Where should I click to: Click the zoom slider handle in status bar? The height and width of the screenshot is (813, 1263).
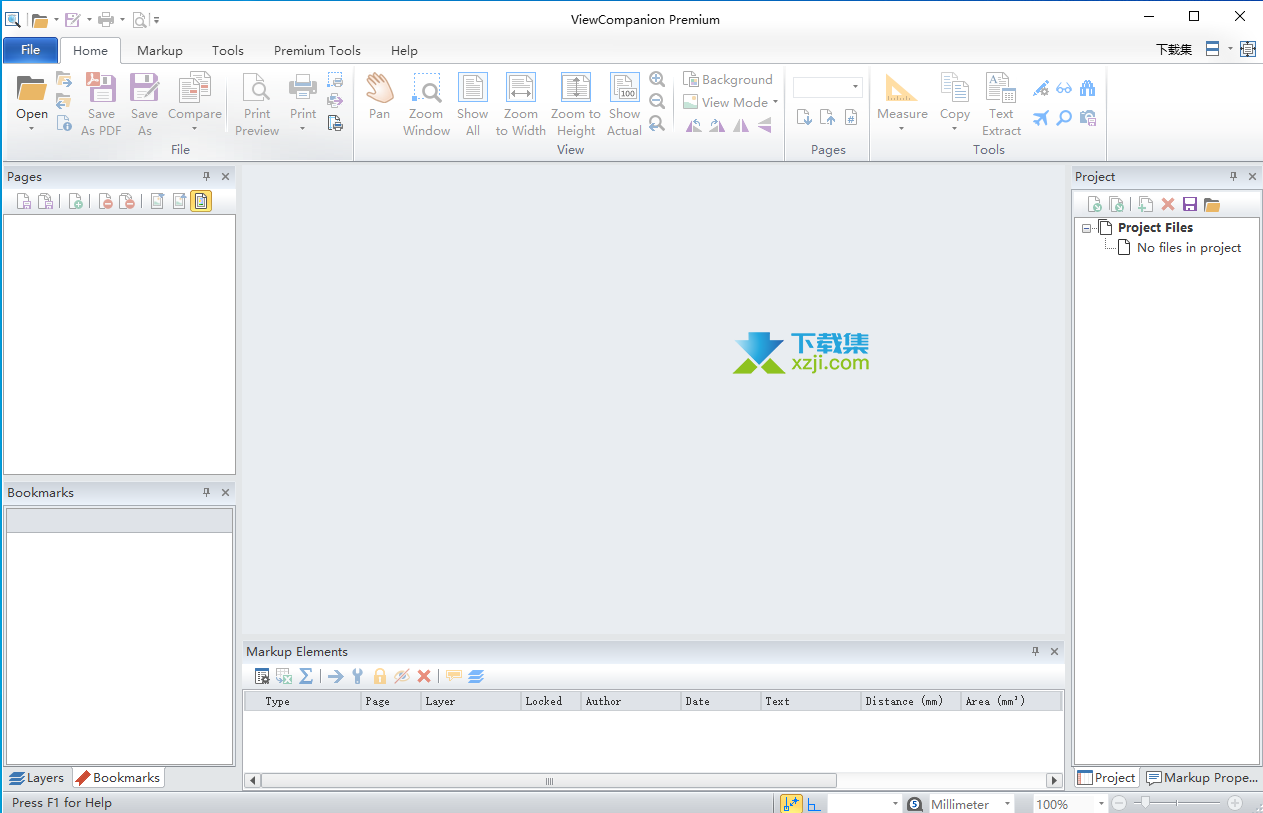1147,803
